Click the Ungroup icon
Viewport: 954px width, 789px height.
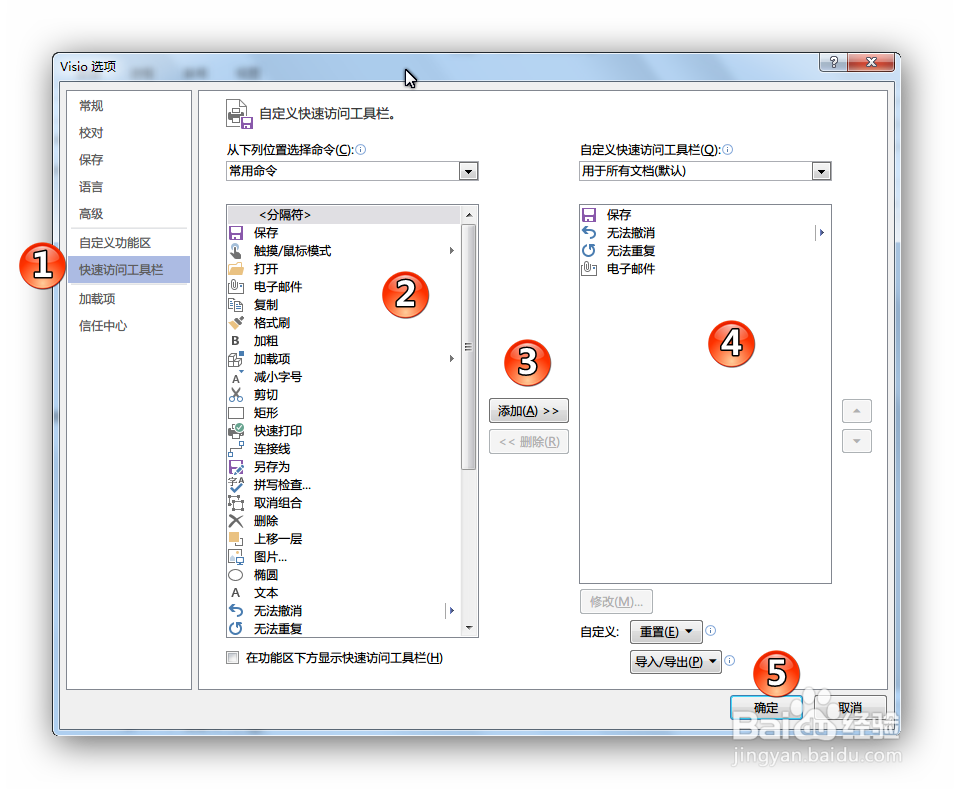[x=235, y=503]
